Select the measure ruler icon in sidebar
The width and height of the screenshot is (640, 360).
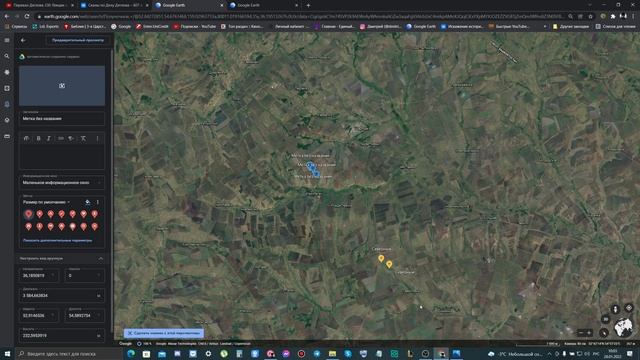coord(7,136)
